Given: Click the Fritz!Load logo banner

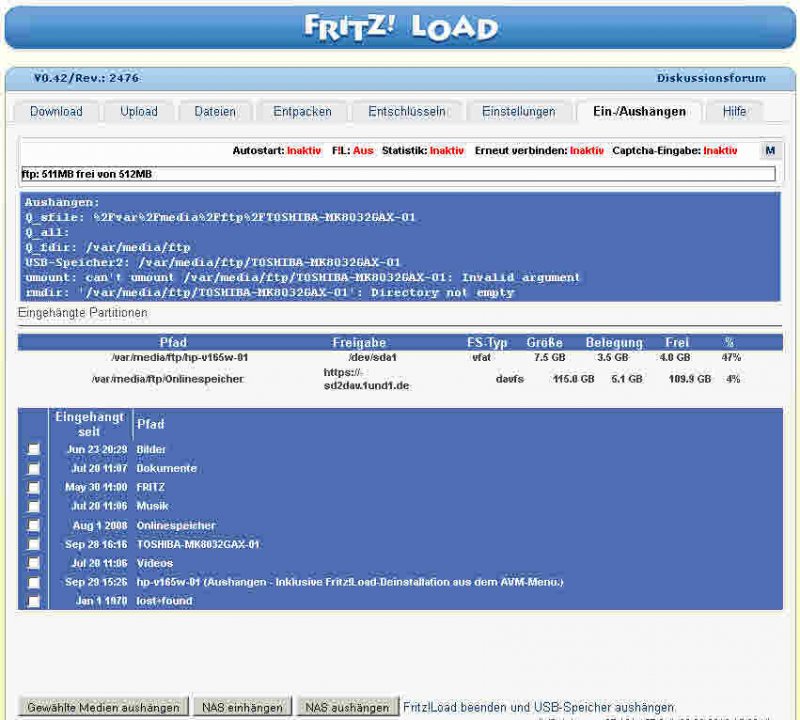Looking at the screenshot, I should 400,28.
